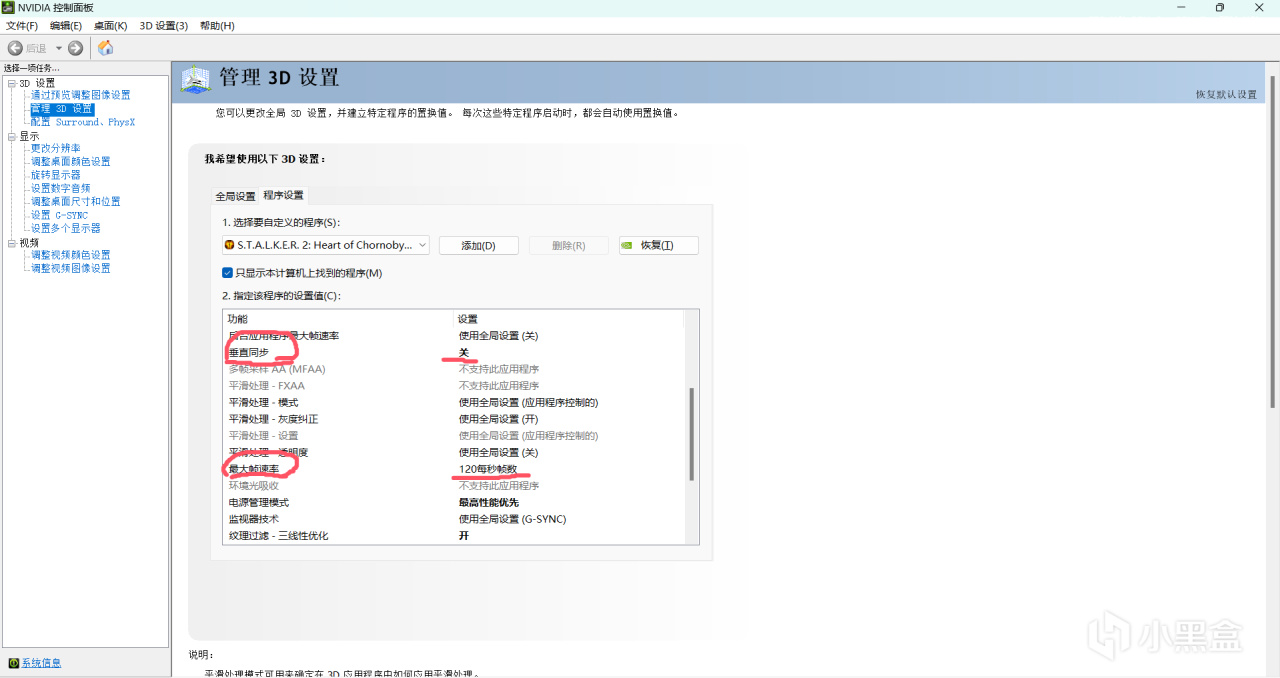Click the settings list vertical scrollbar

pos(691,434)
